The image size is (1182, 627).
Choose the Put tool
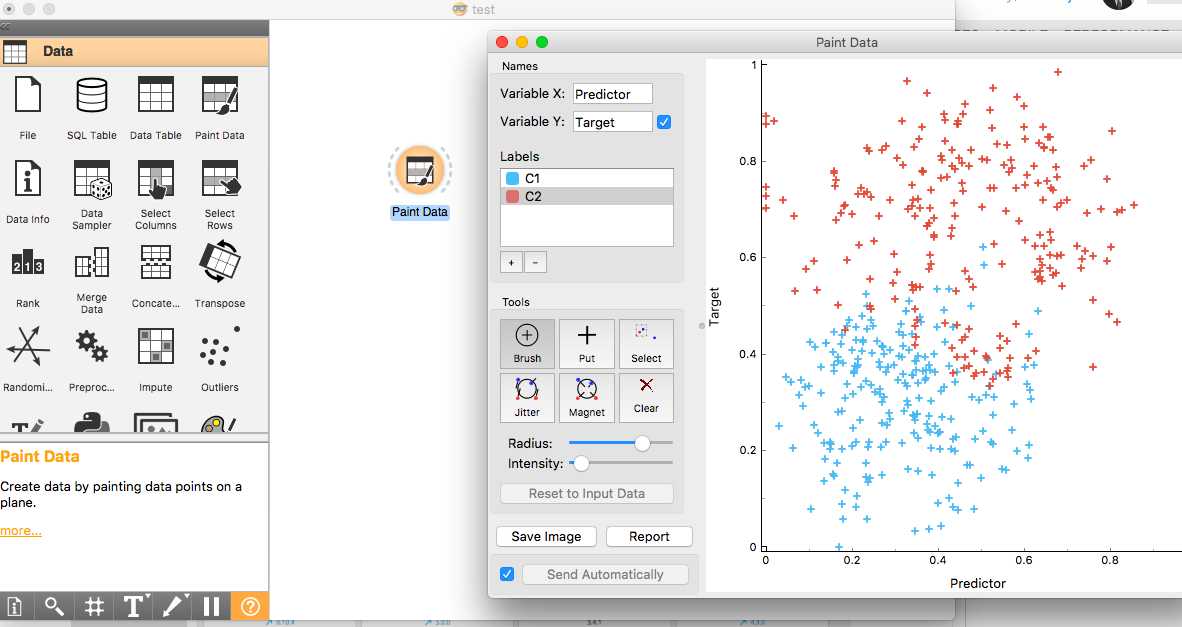(x=586, y=344)
